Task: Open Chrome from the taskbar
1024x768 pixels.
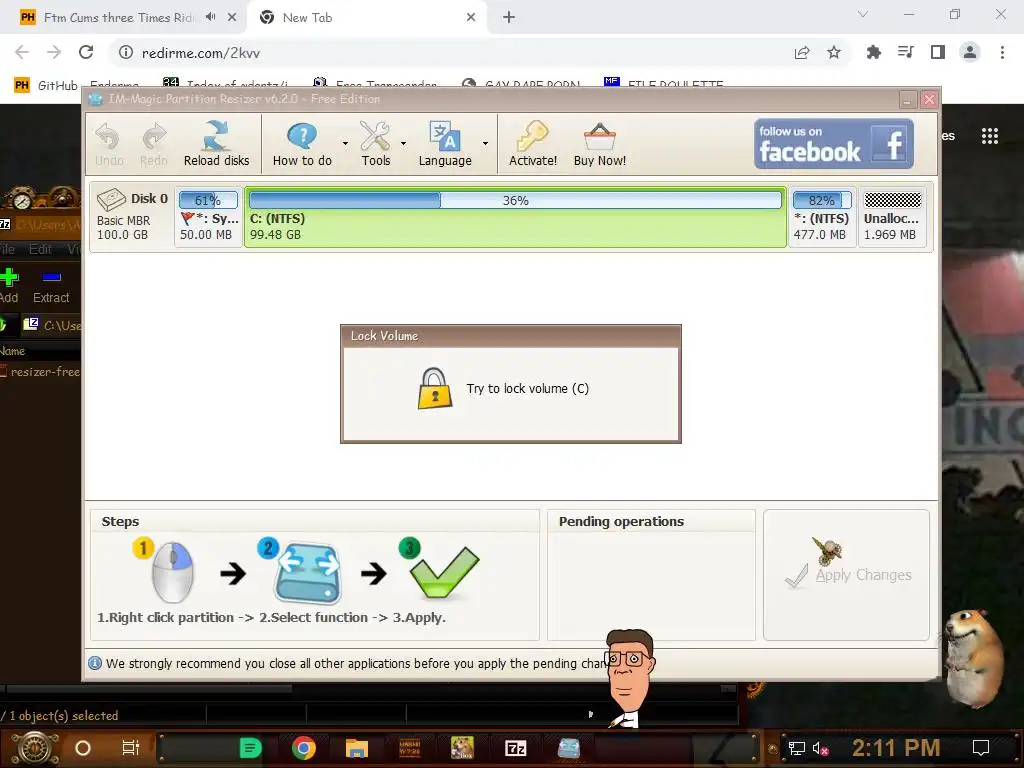Action: 304,748
